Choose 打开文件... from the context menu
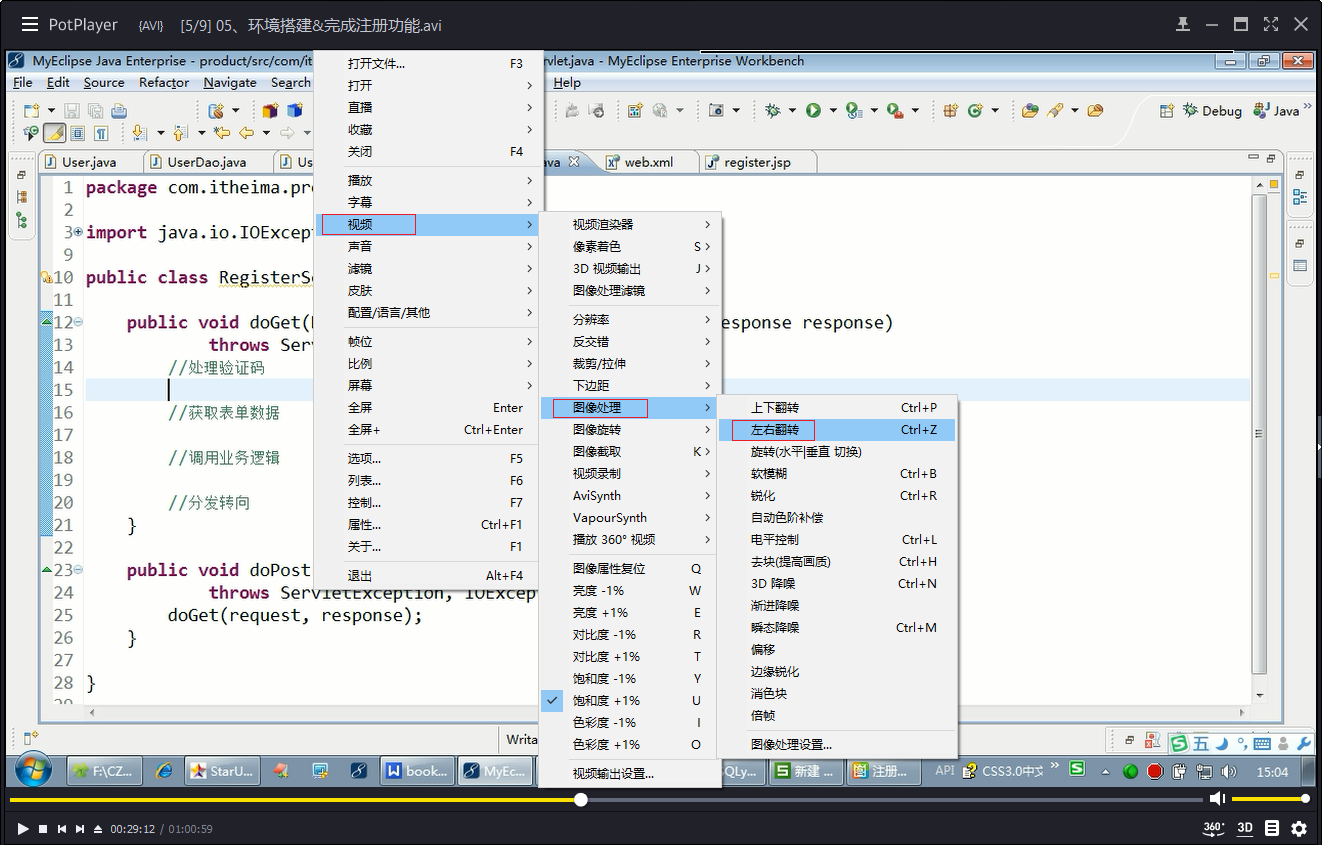Screen dimensions: 1322x845 tap(428, 64)
